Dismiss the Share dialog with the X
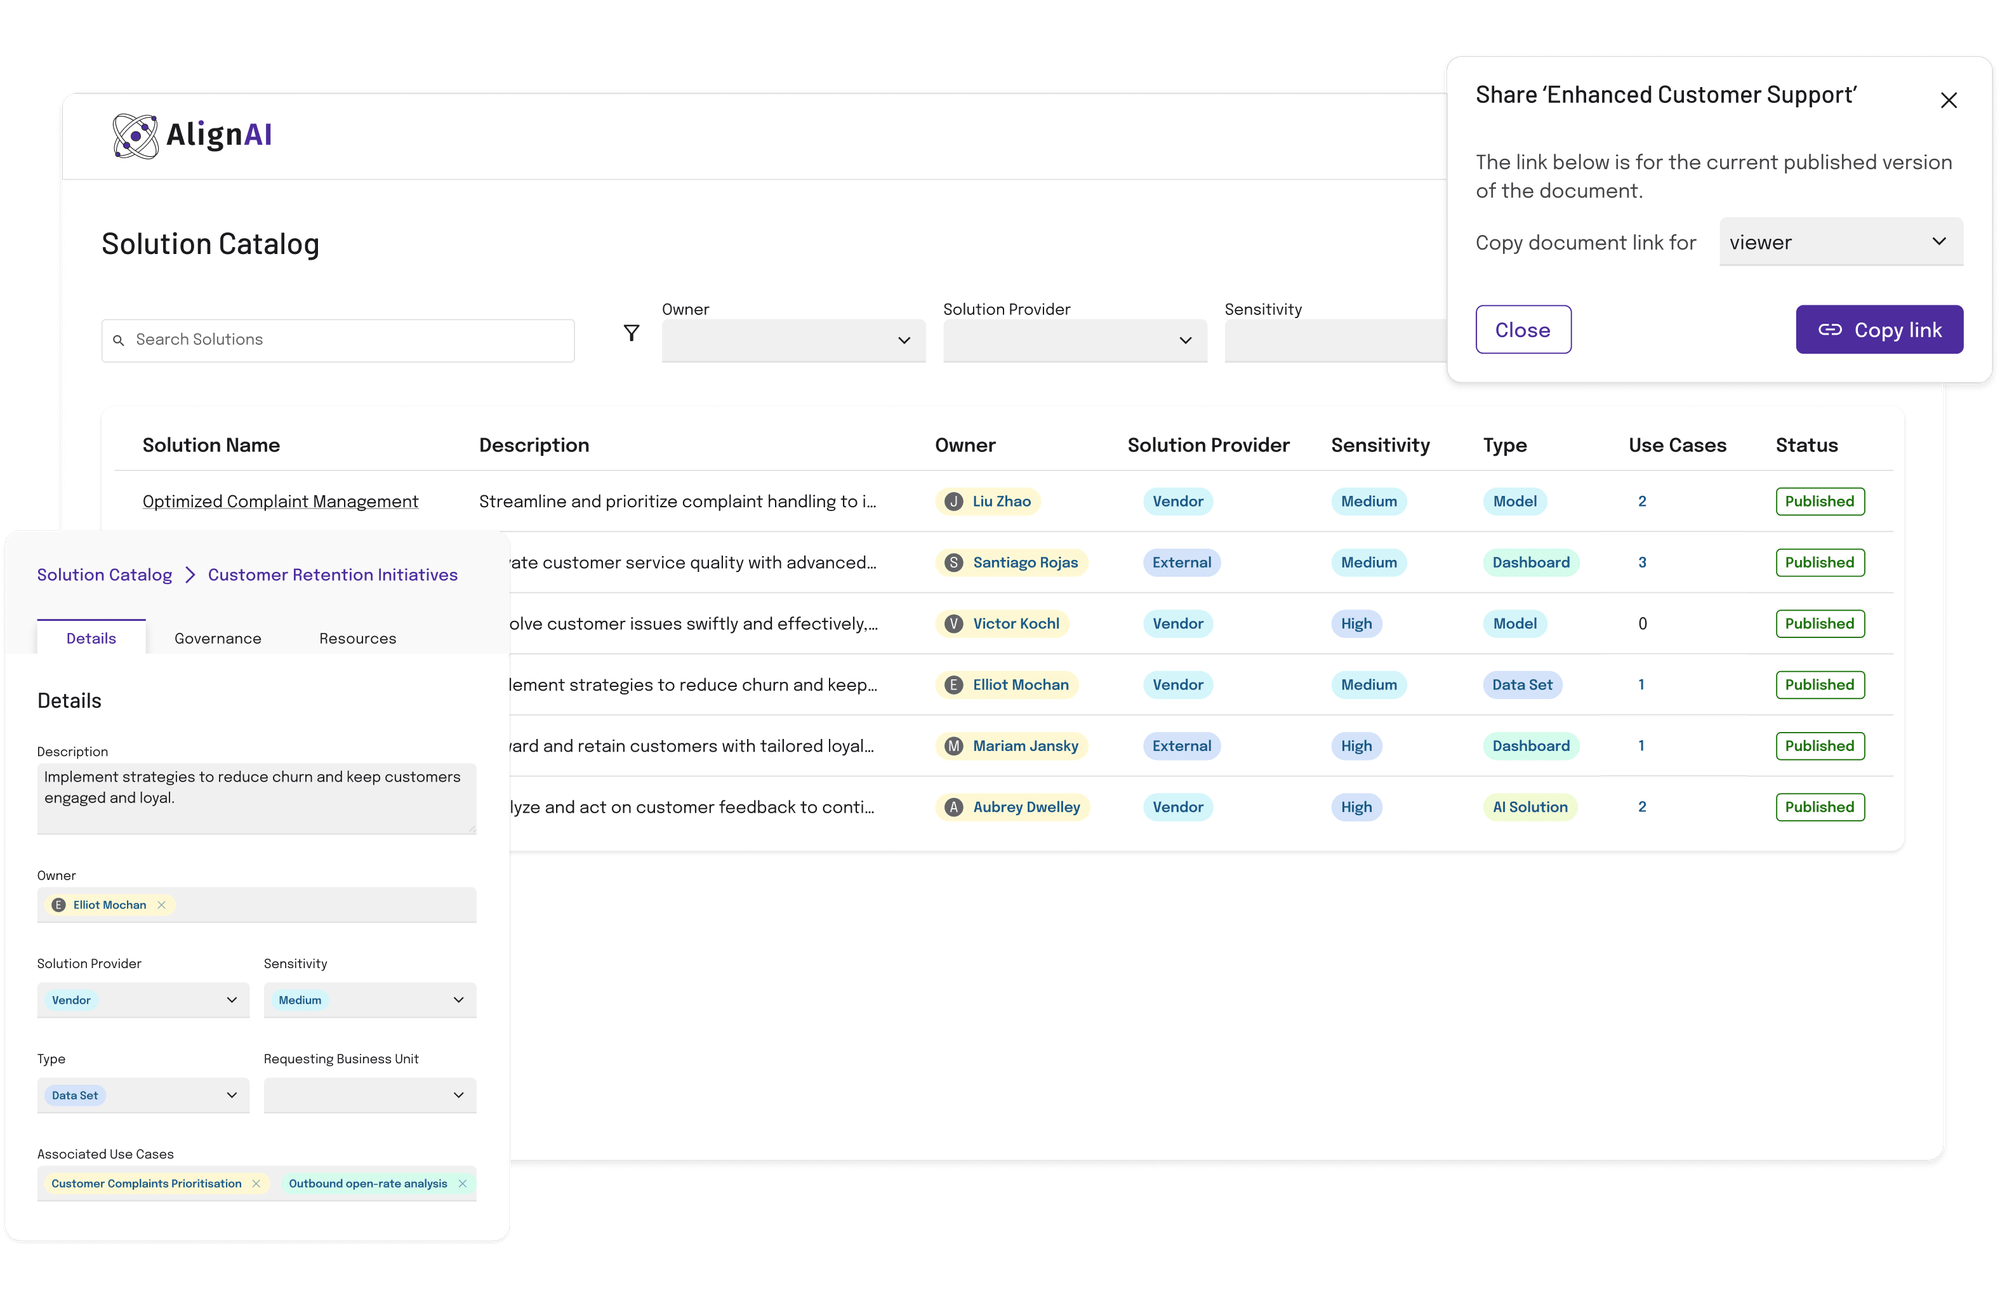Viewport: 2000px width, 1297px height. [1949, 100]
